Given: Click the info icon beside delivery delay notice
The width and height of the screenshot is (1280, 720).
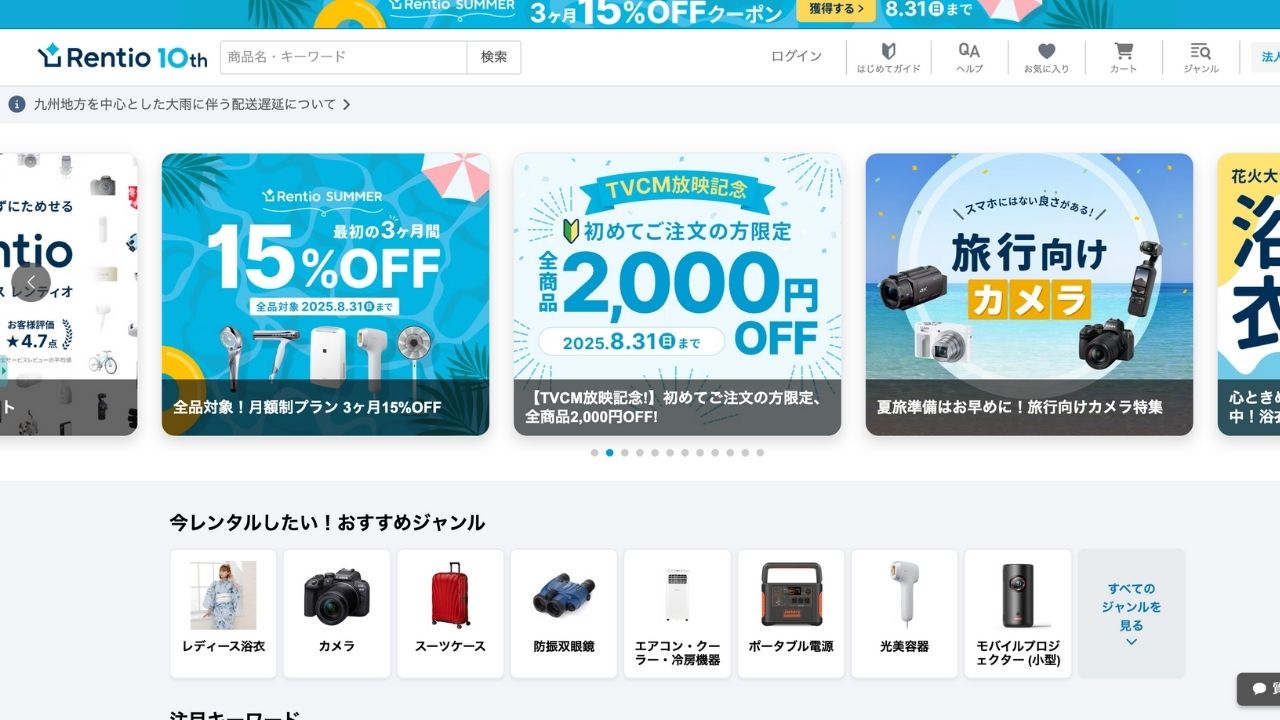Looking at the screenshot, I should 17,104.
